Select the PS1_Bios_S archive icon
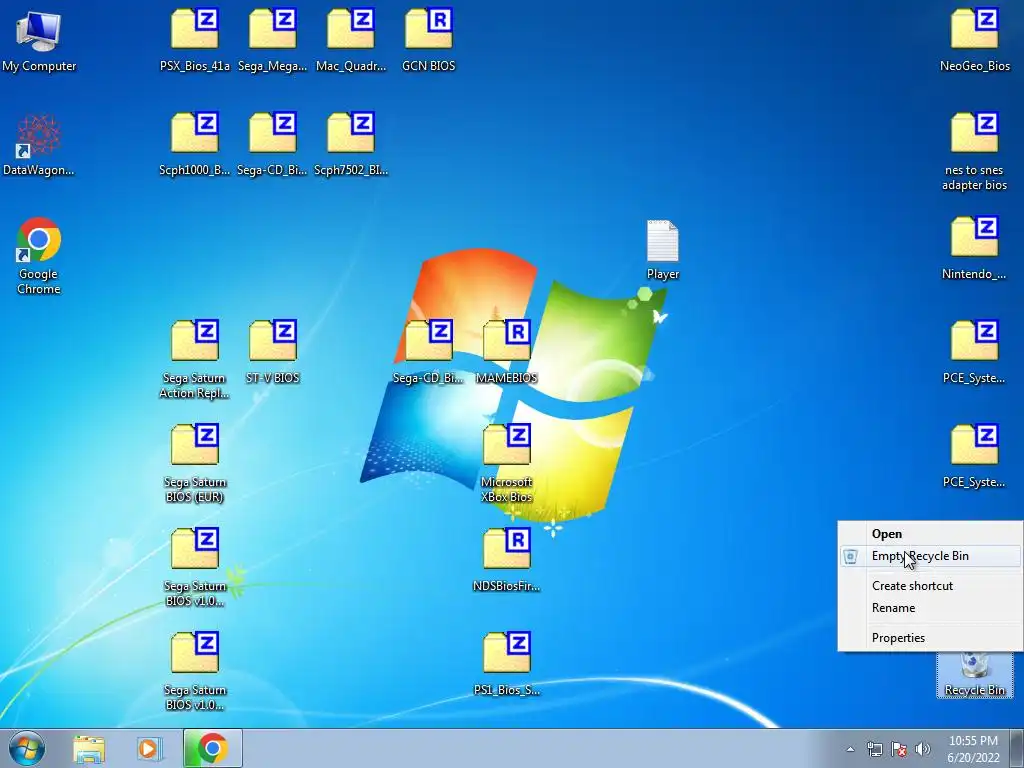1024x768 pixels. click(506, 664)
